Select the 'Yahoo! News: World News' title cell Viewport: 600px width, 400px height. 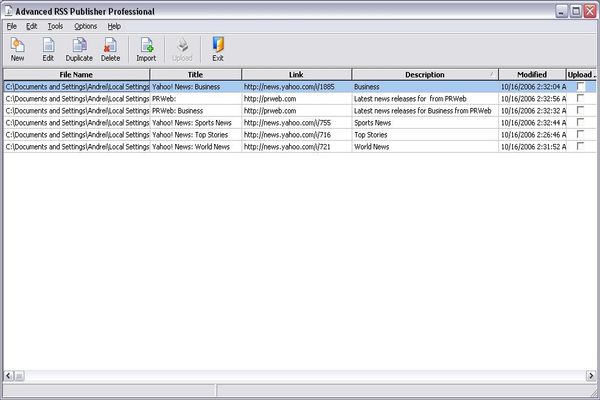coord(196,147)
